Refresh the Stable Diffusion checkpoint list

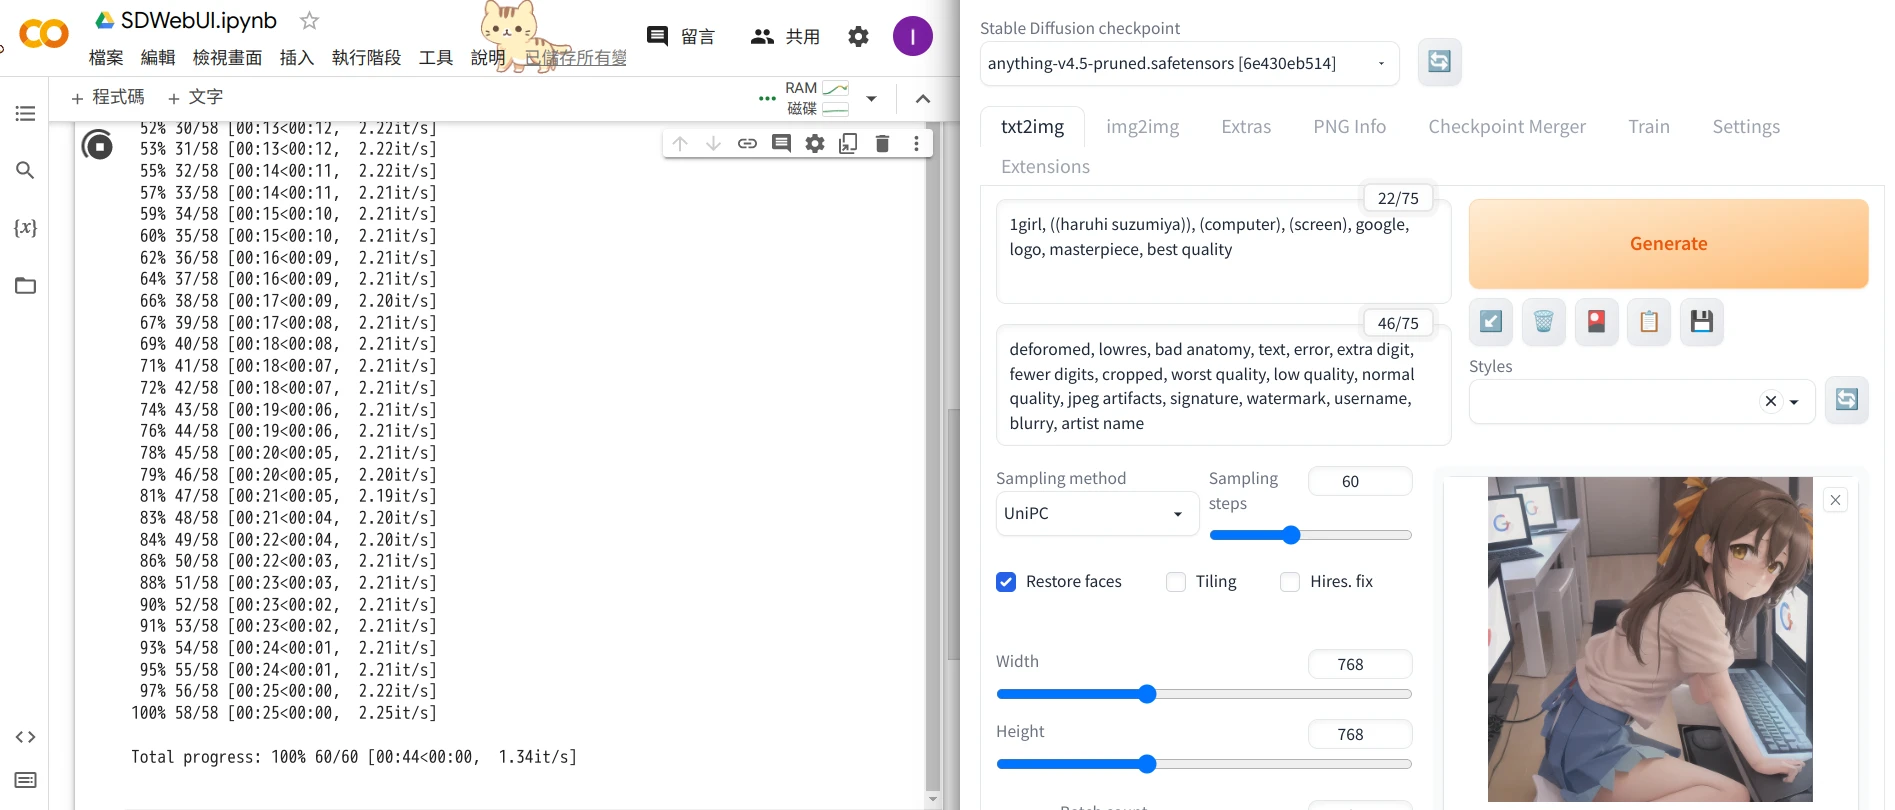[1439, 62]
